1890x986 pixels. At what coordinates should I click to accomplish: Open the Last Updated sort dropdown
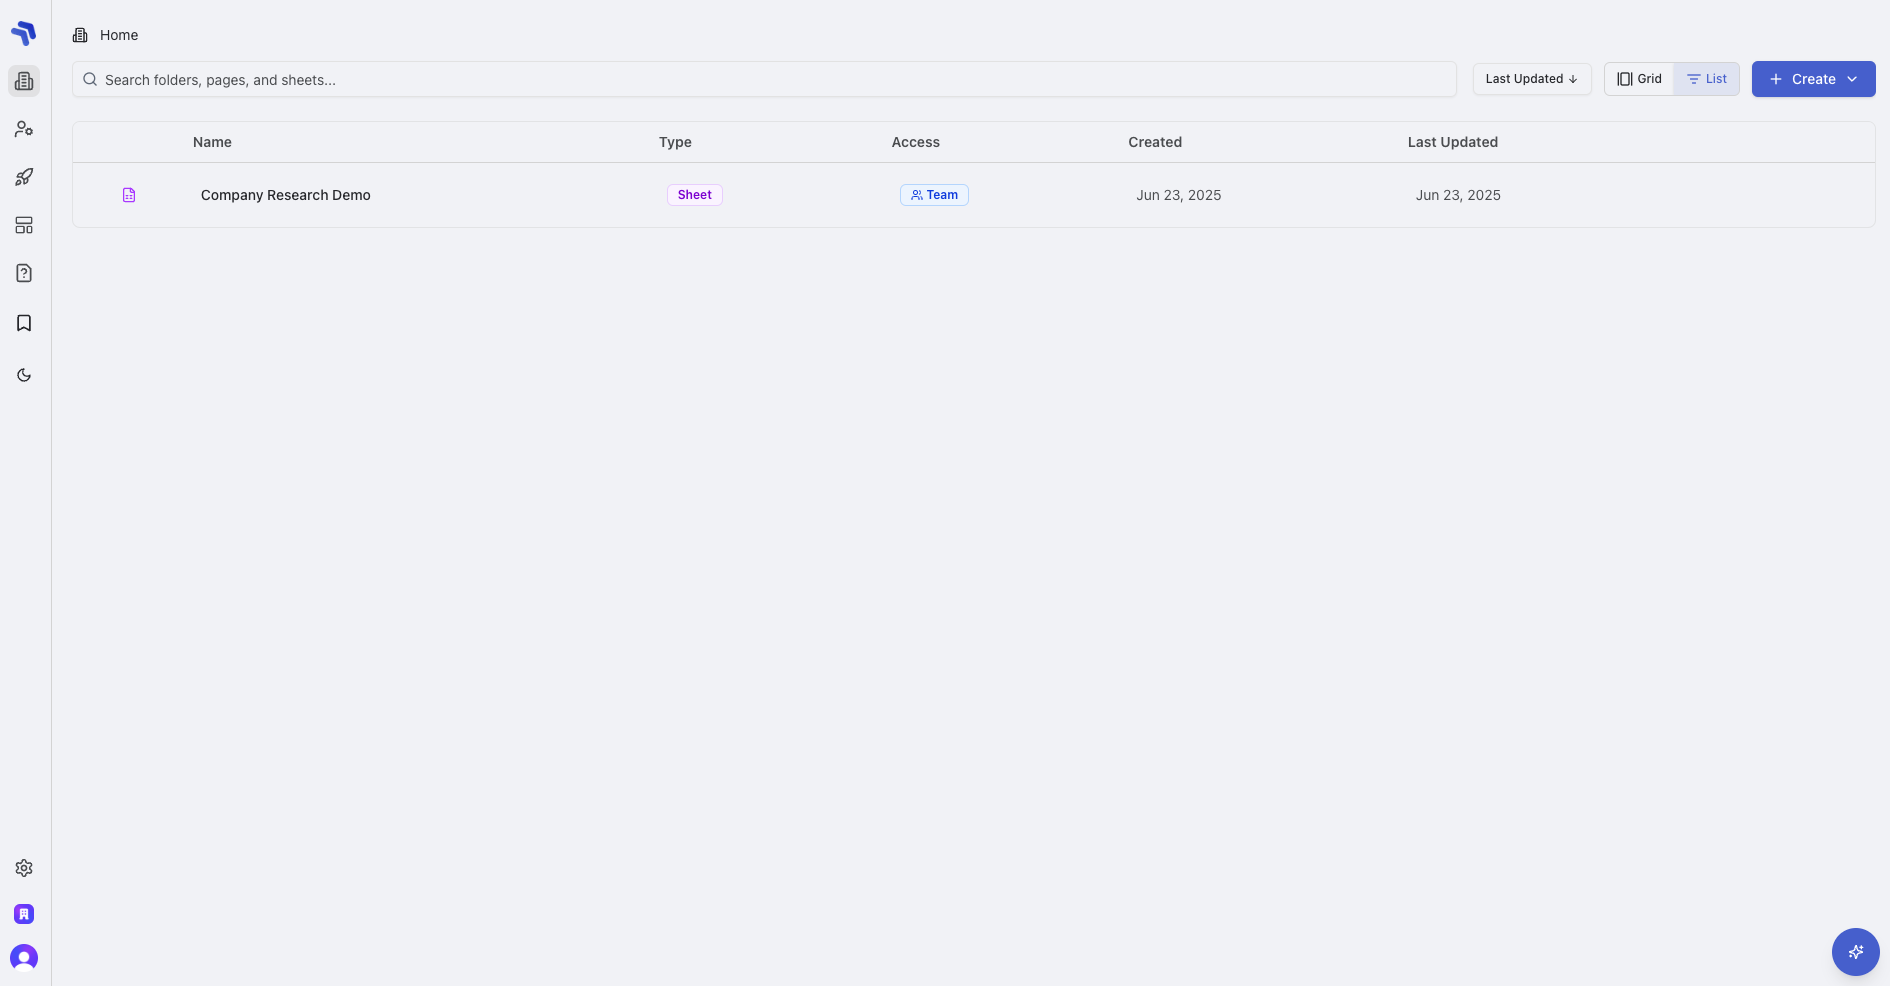(1531, 79)
